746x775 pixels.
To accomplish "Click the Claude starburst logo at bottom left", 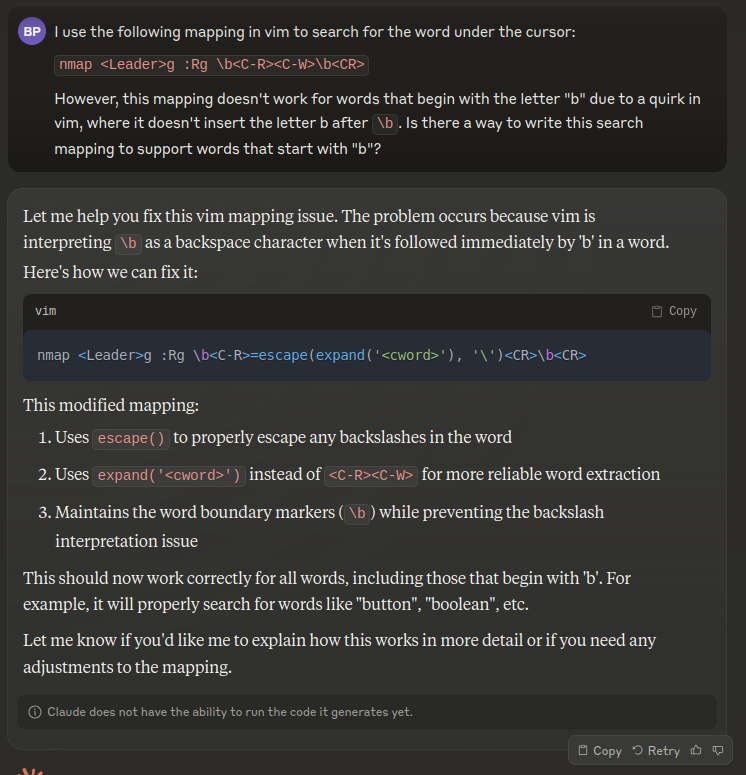I will coord(28,771).
